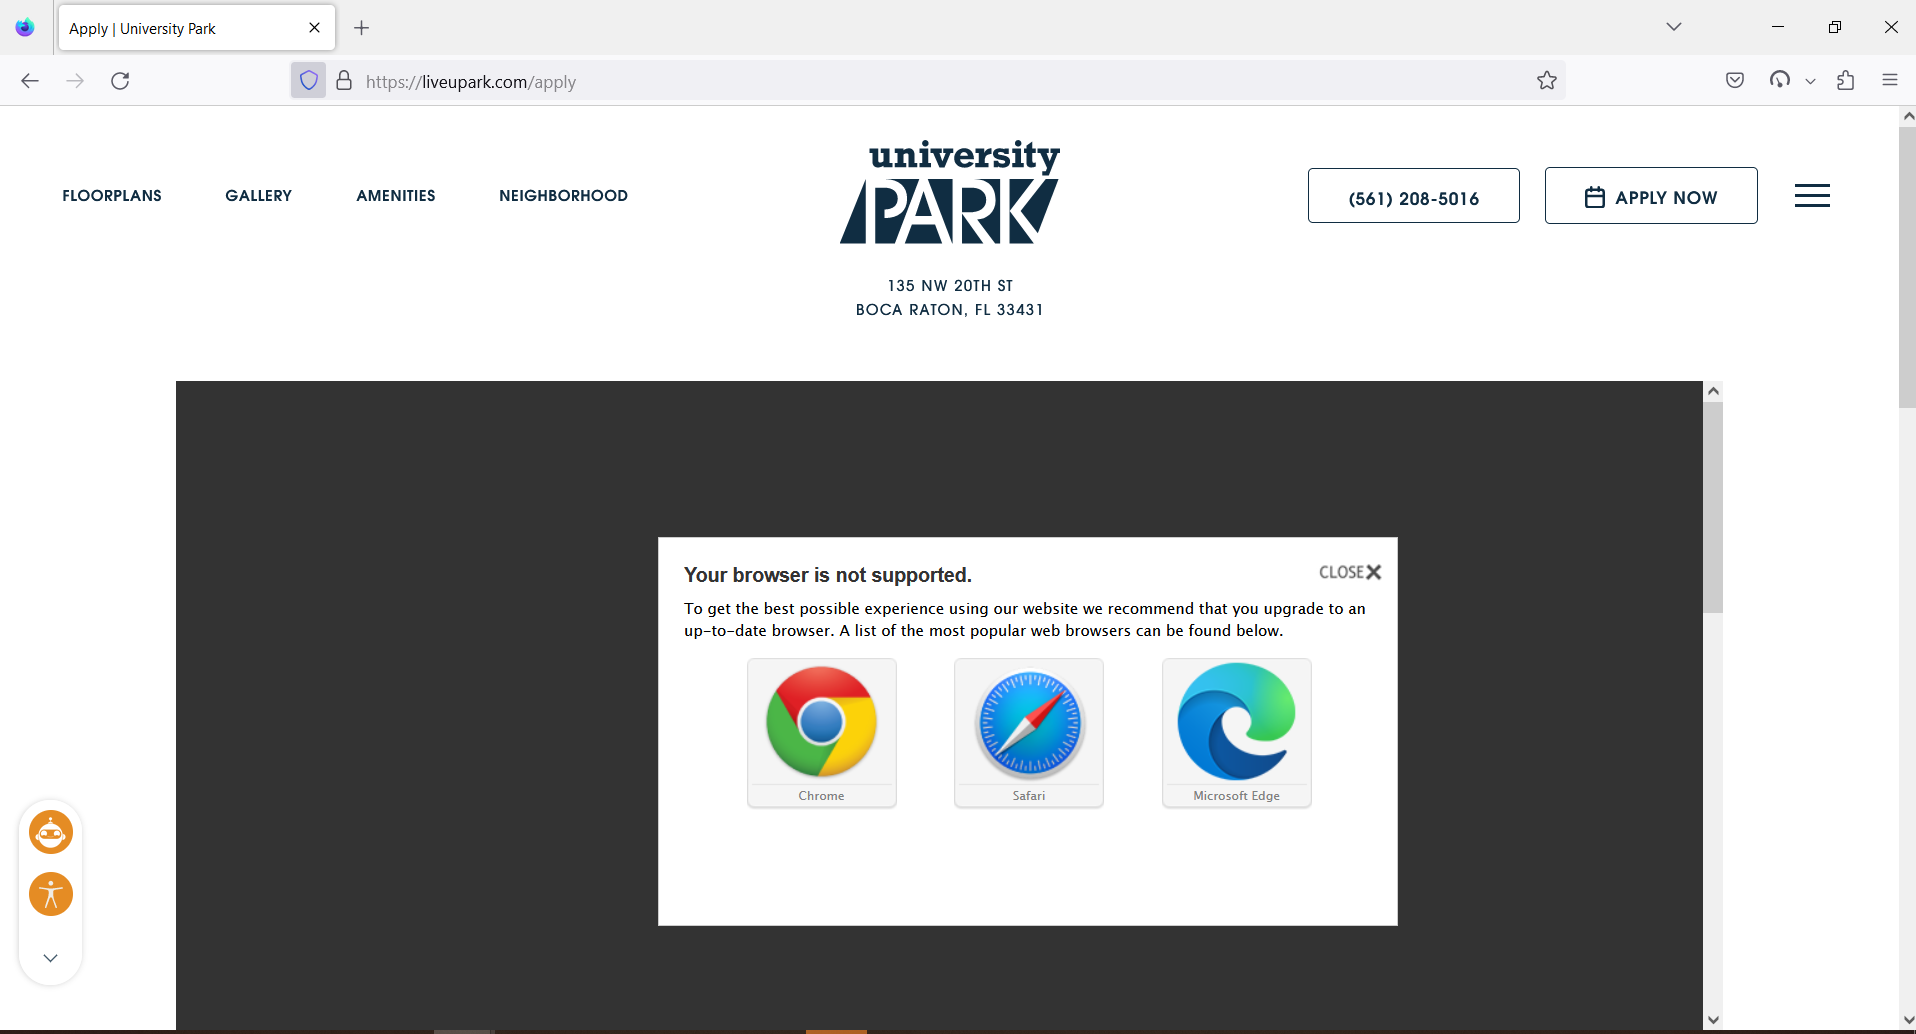Click the APPLY NOW button
Viewport: 1916px width, 1034px height.
(1650, 196)
